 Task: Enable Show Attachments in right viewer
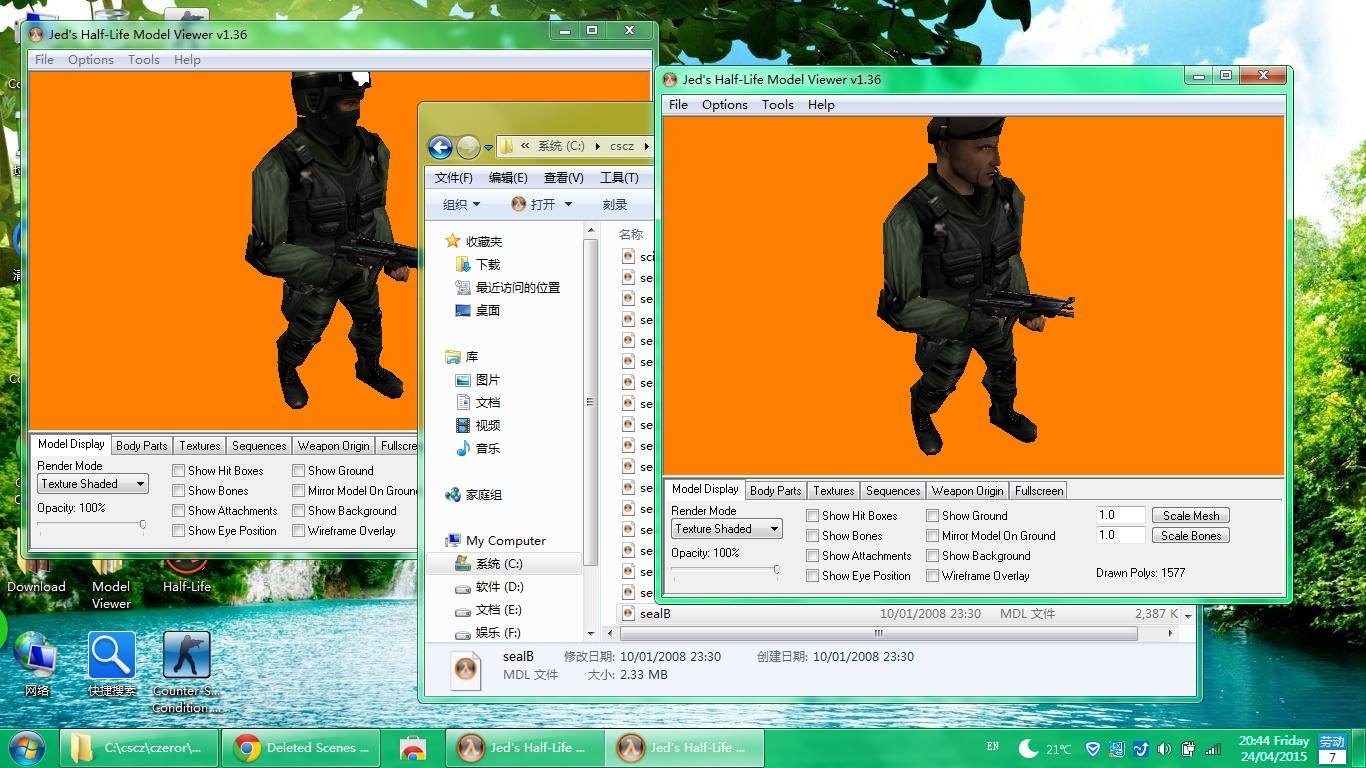(813, 556)
